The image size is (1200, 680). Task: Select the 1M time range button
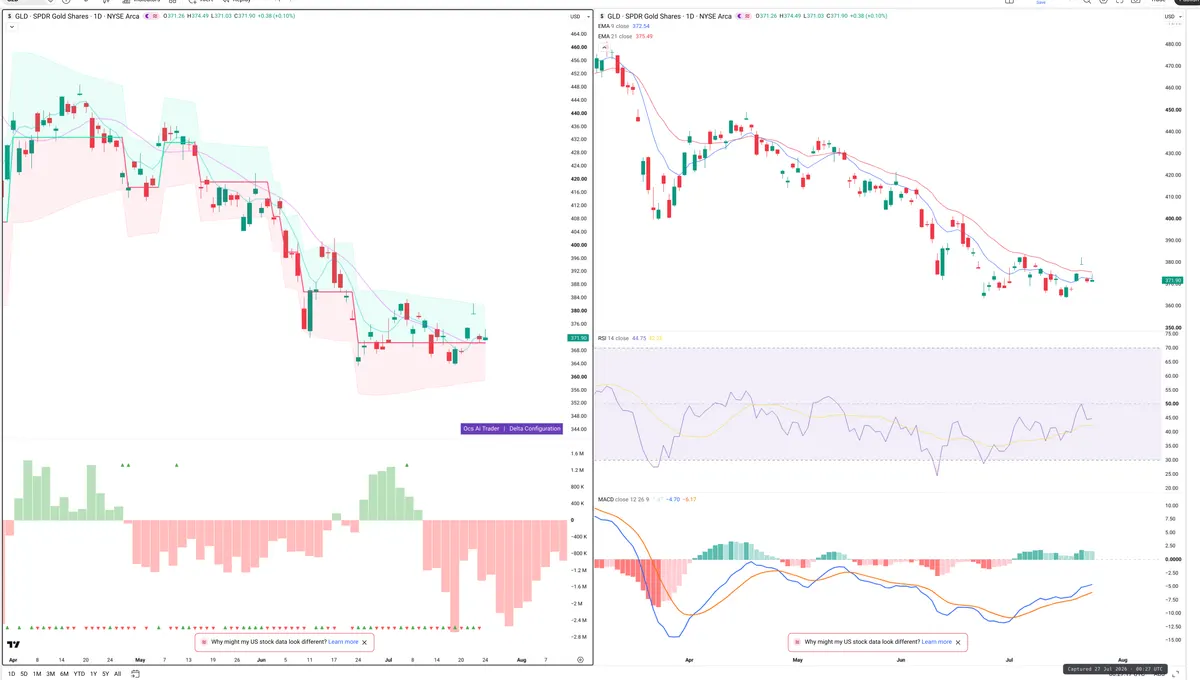[x=37, y=674]
